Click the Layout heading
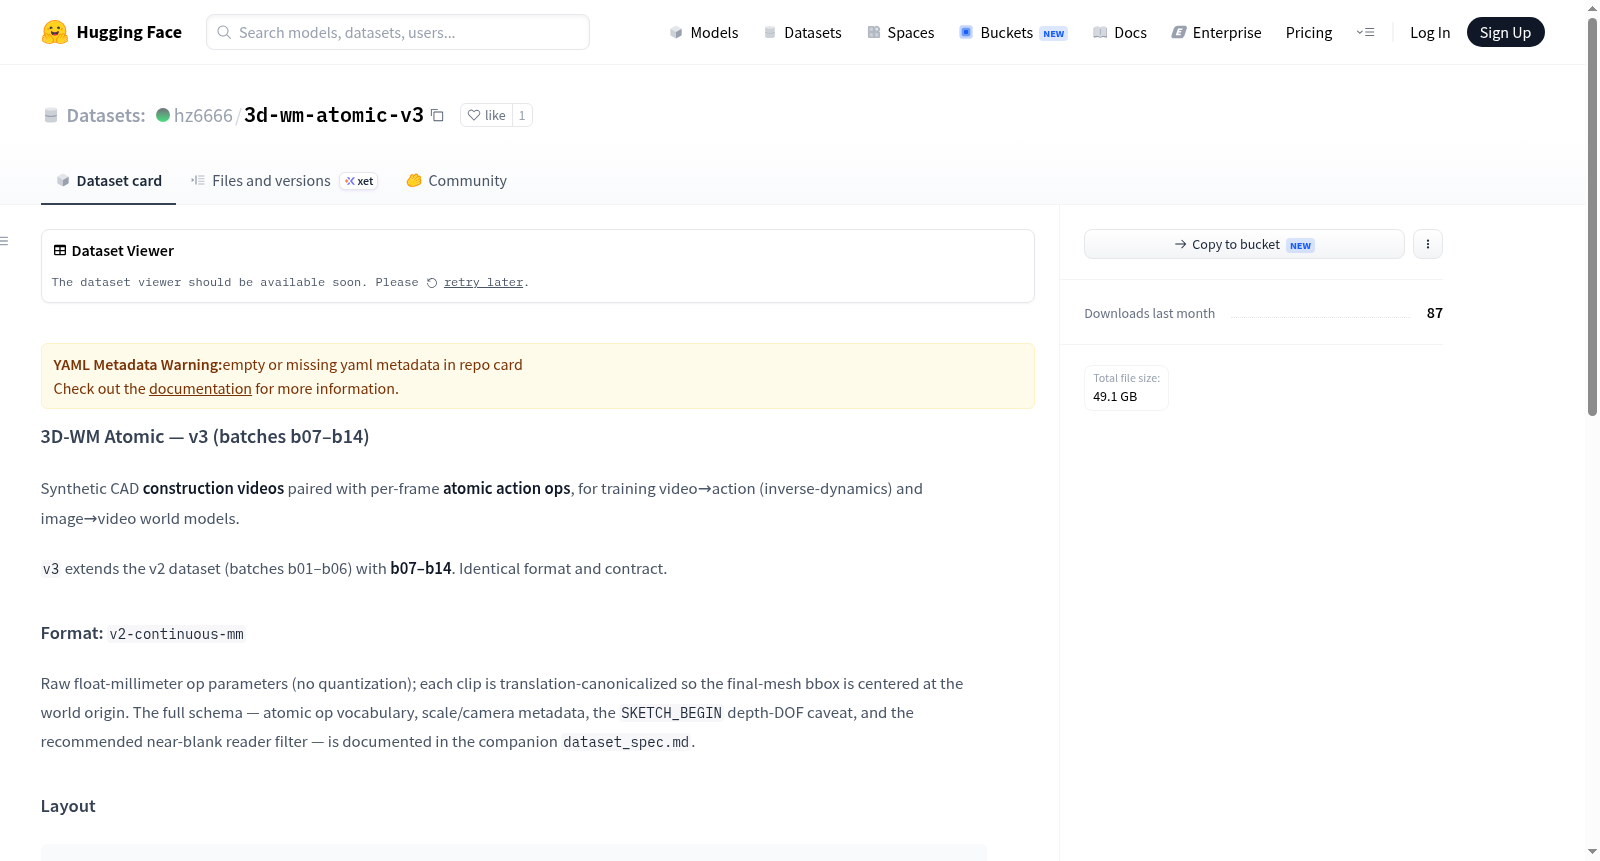 coord(68,806)
